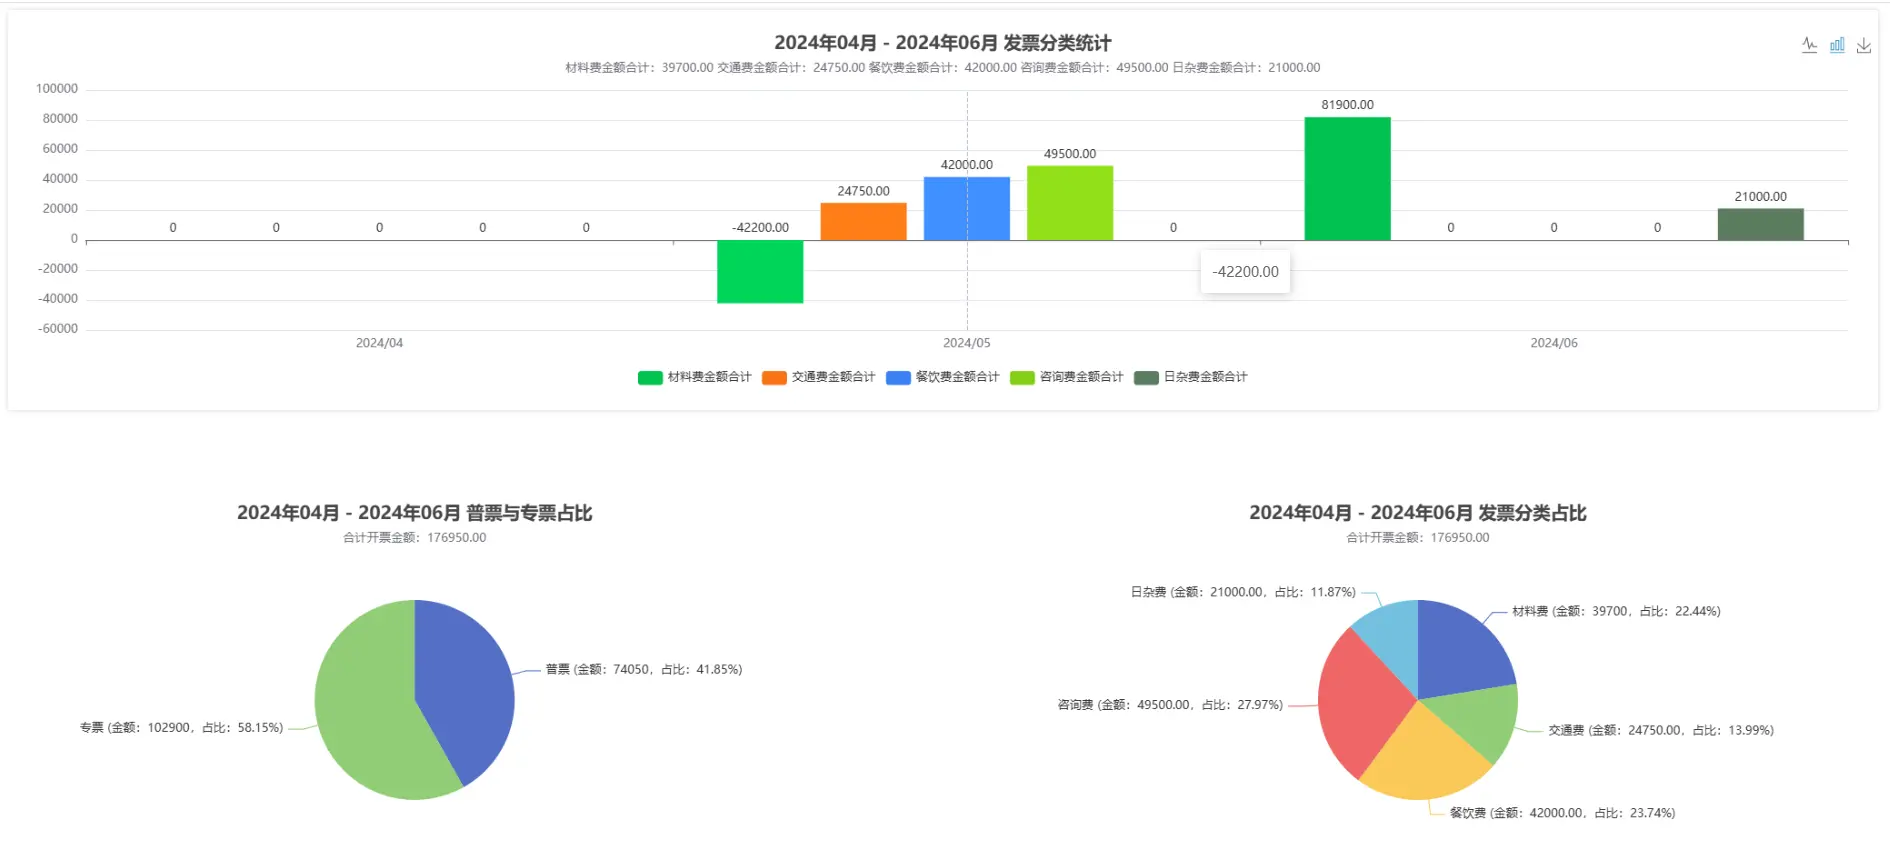Click the red 咨询费 pie slice
1890x867 pixels.
click(1355, 705)
